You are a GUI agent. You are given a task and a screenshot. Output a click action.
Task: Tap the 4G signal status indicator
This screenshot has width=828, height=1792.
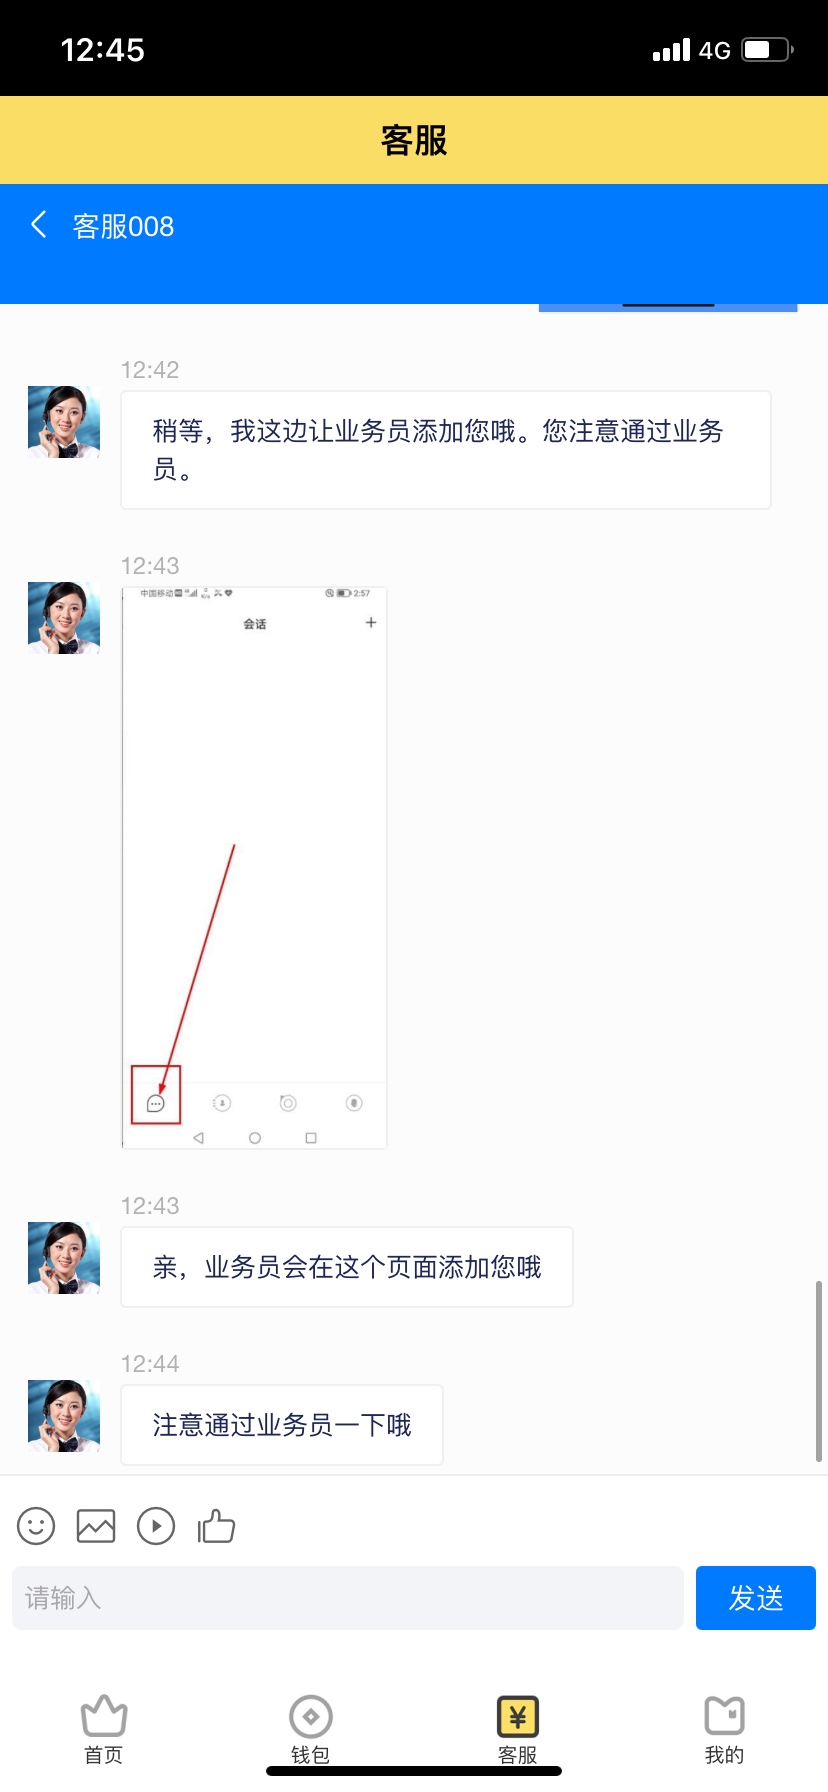[715, 50]
